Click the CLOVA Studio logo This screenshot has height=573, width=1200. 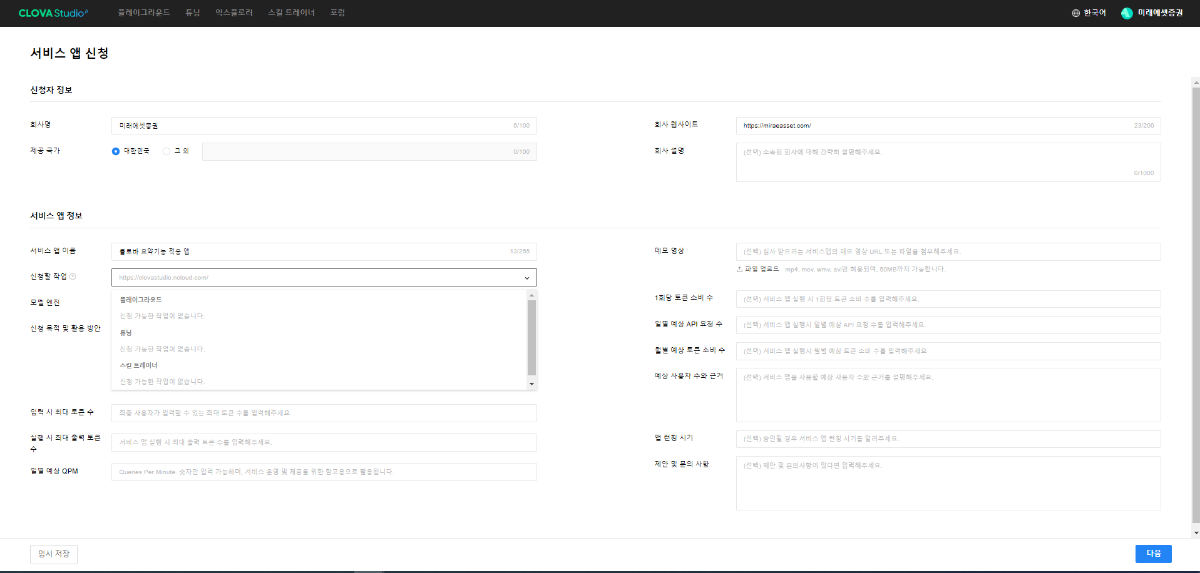(53, 13)
